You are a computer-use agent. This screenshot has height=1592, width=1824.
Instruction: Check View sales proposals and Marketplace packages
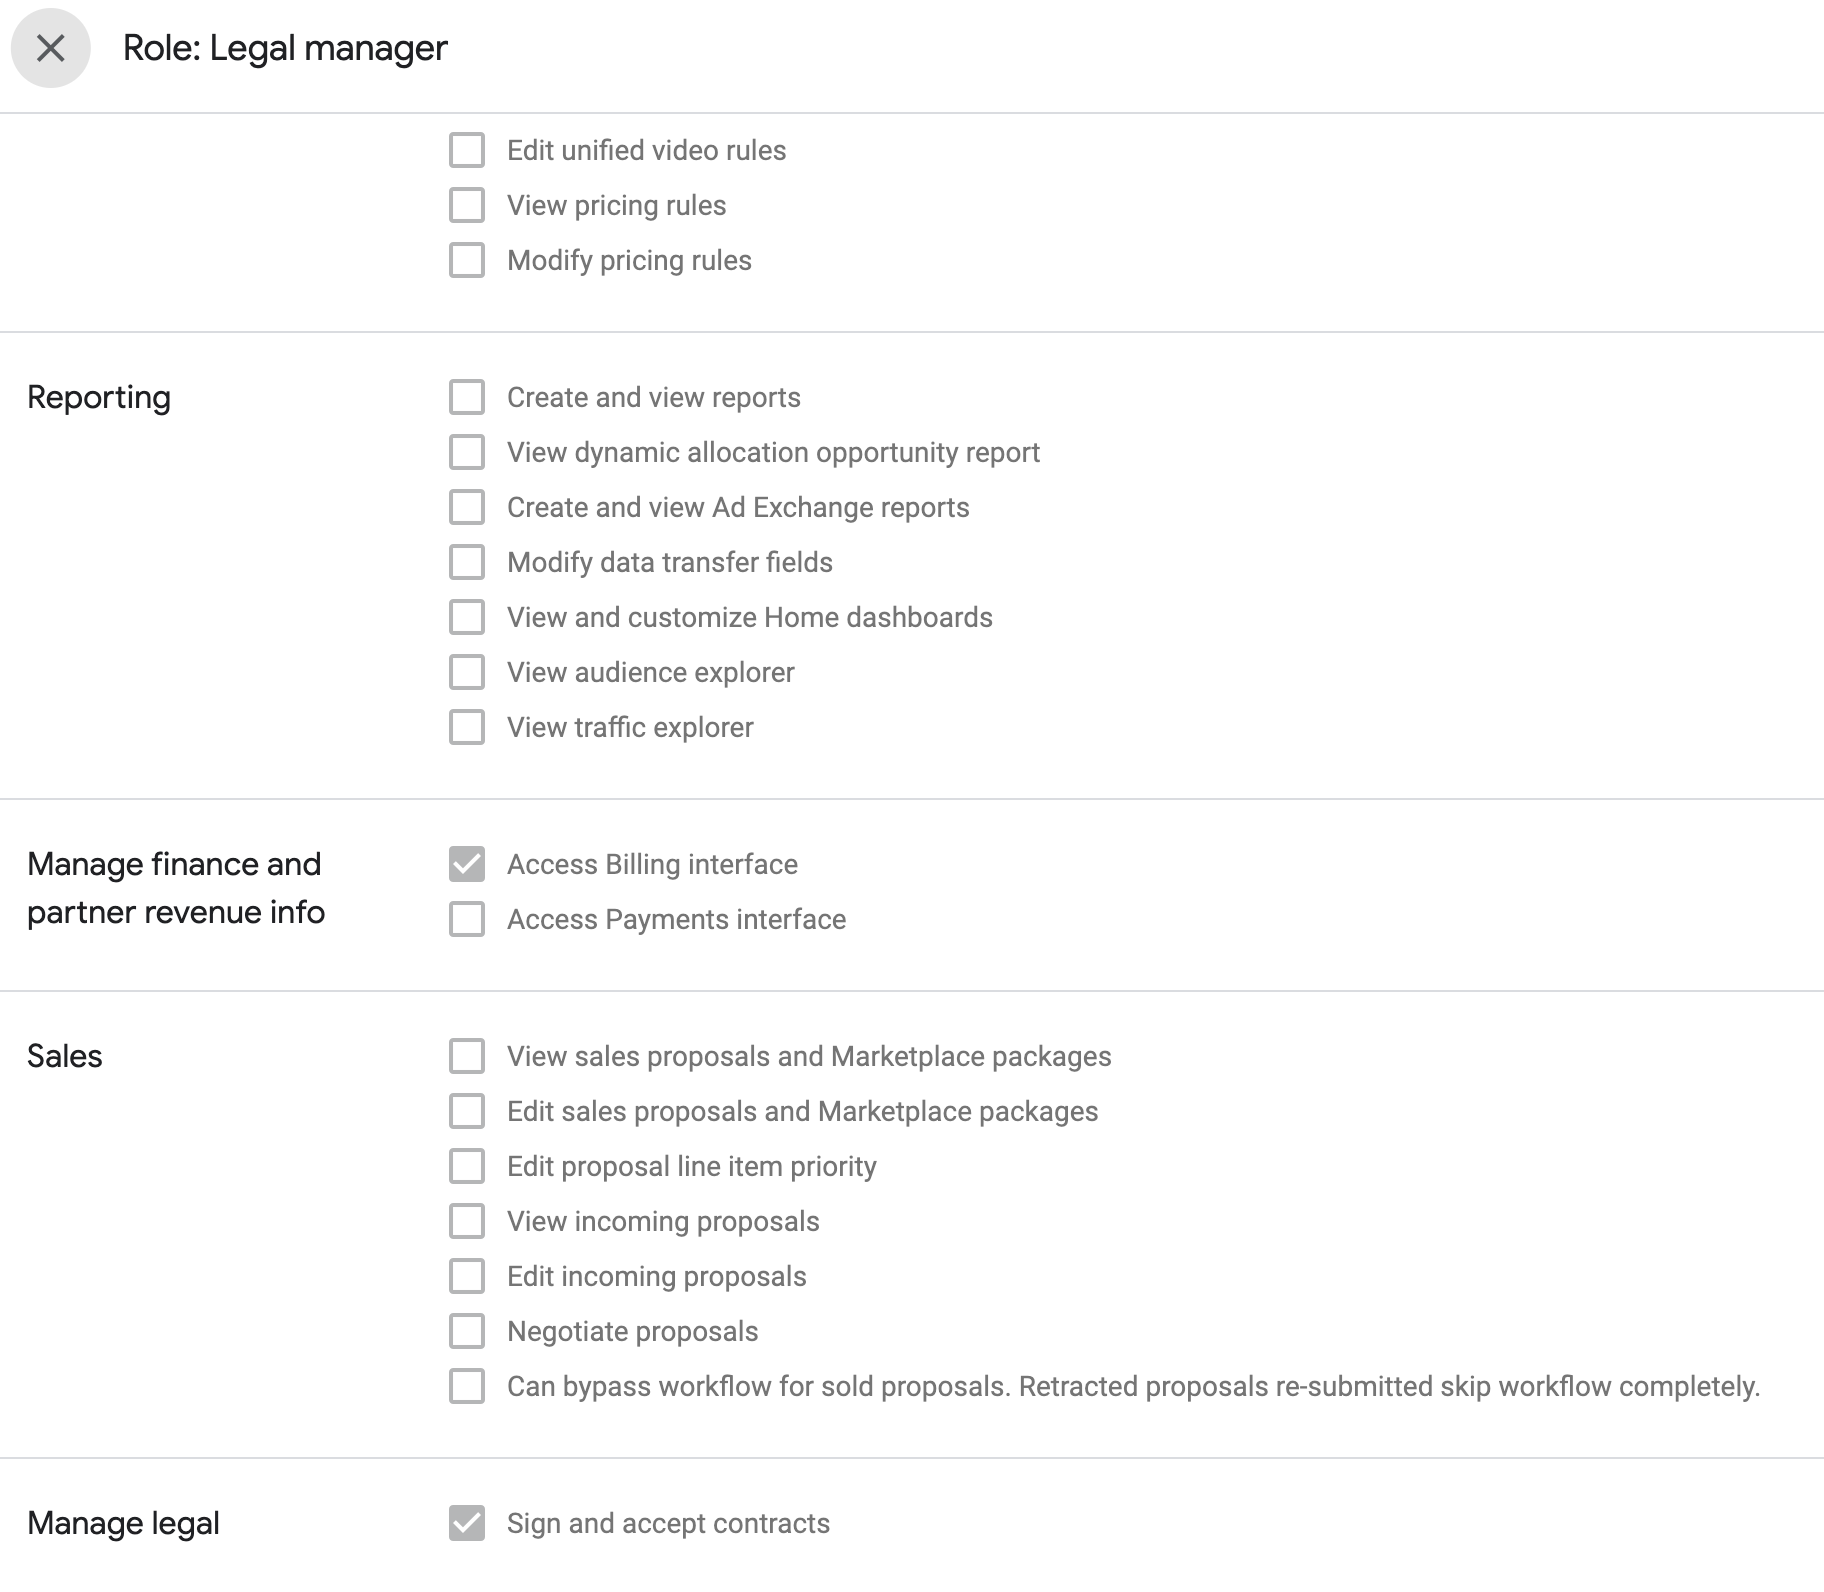(467, 1056)
